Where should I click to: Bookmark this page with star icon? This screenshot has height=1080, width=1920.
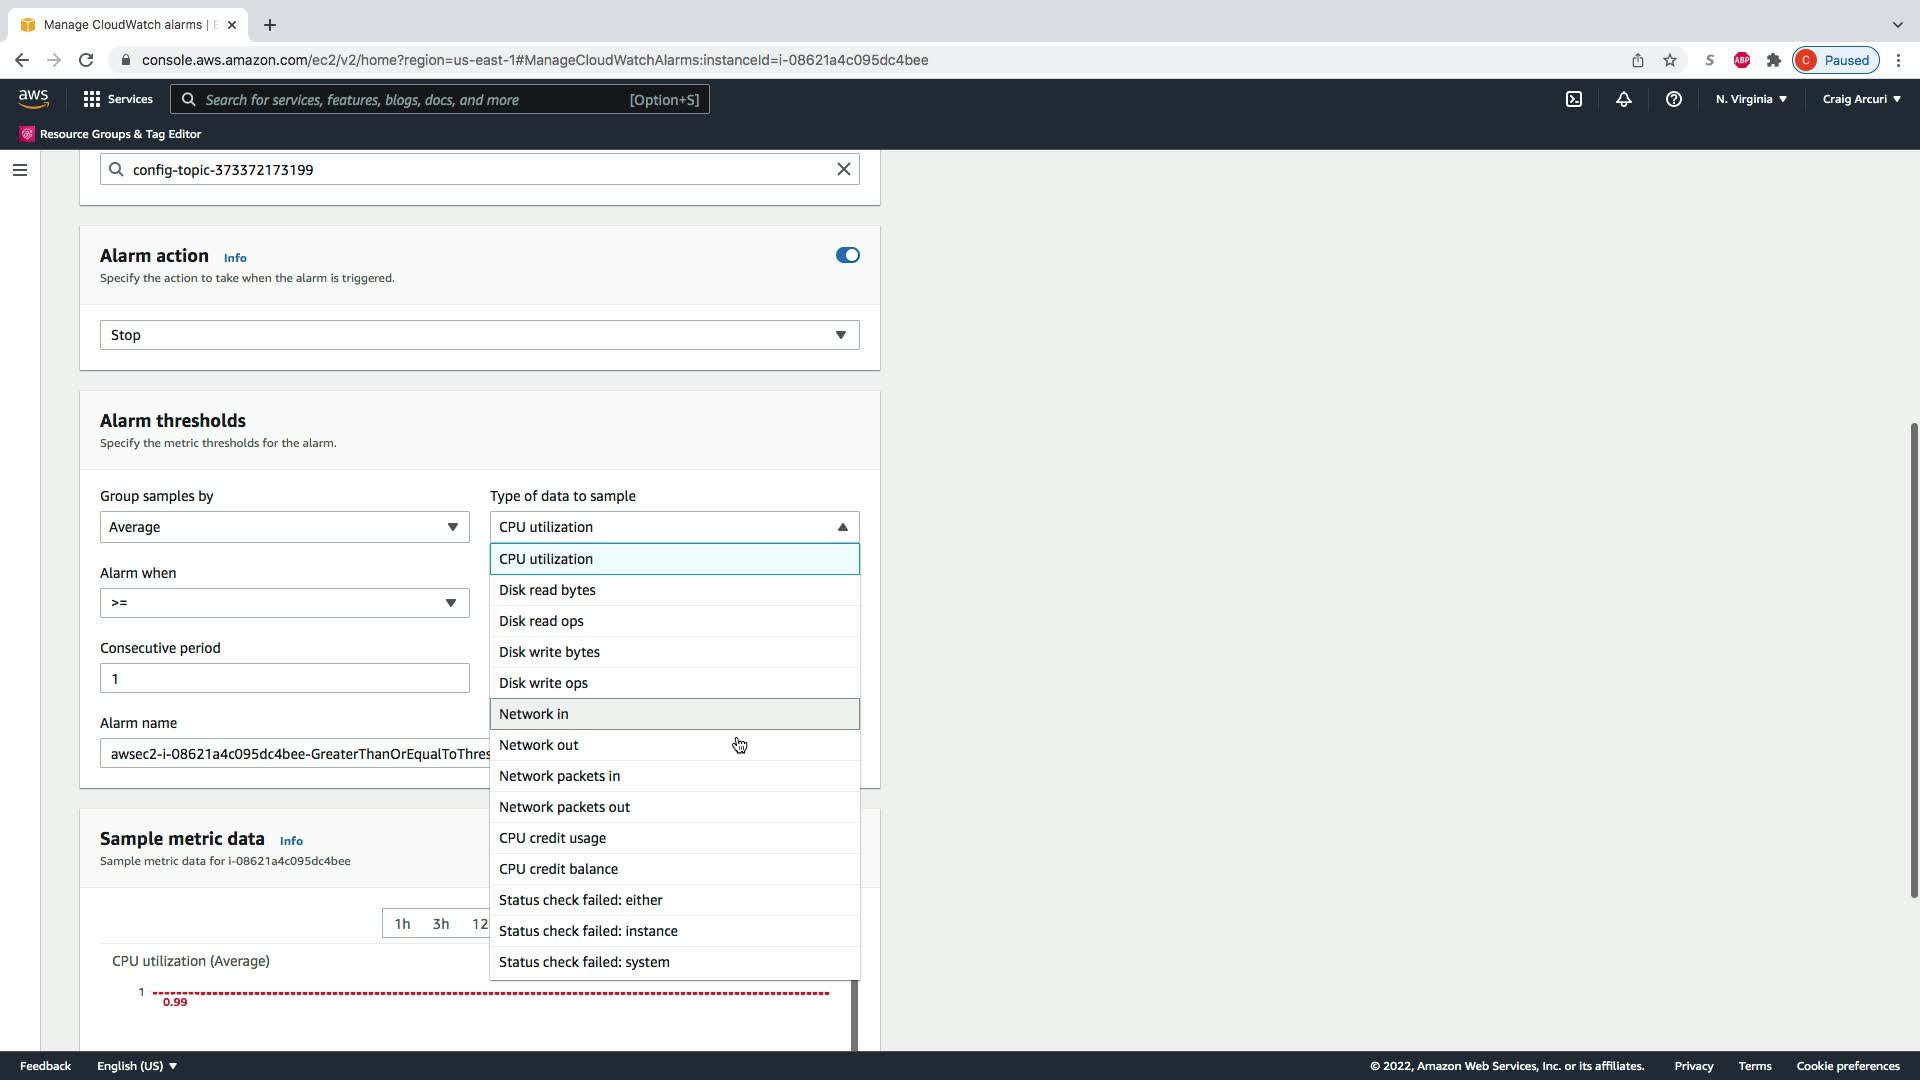pos(1670,60)
